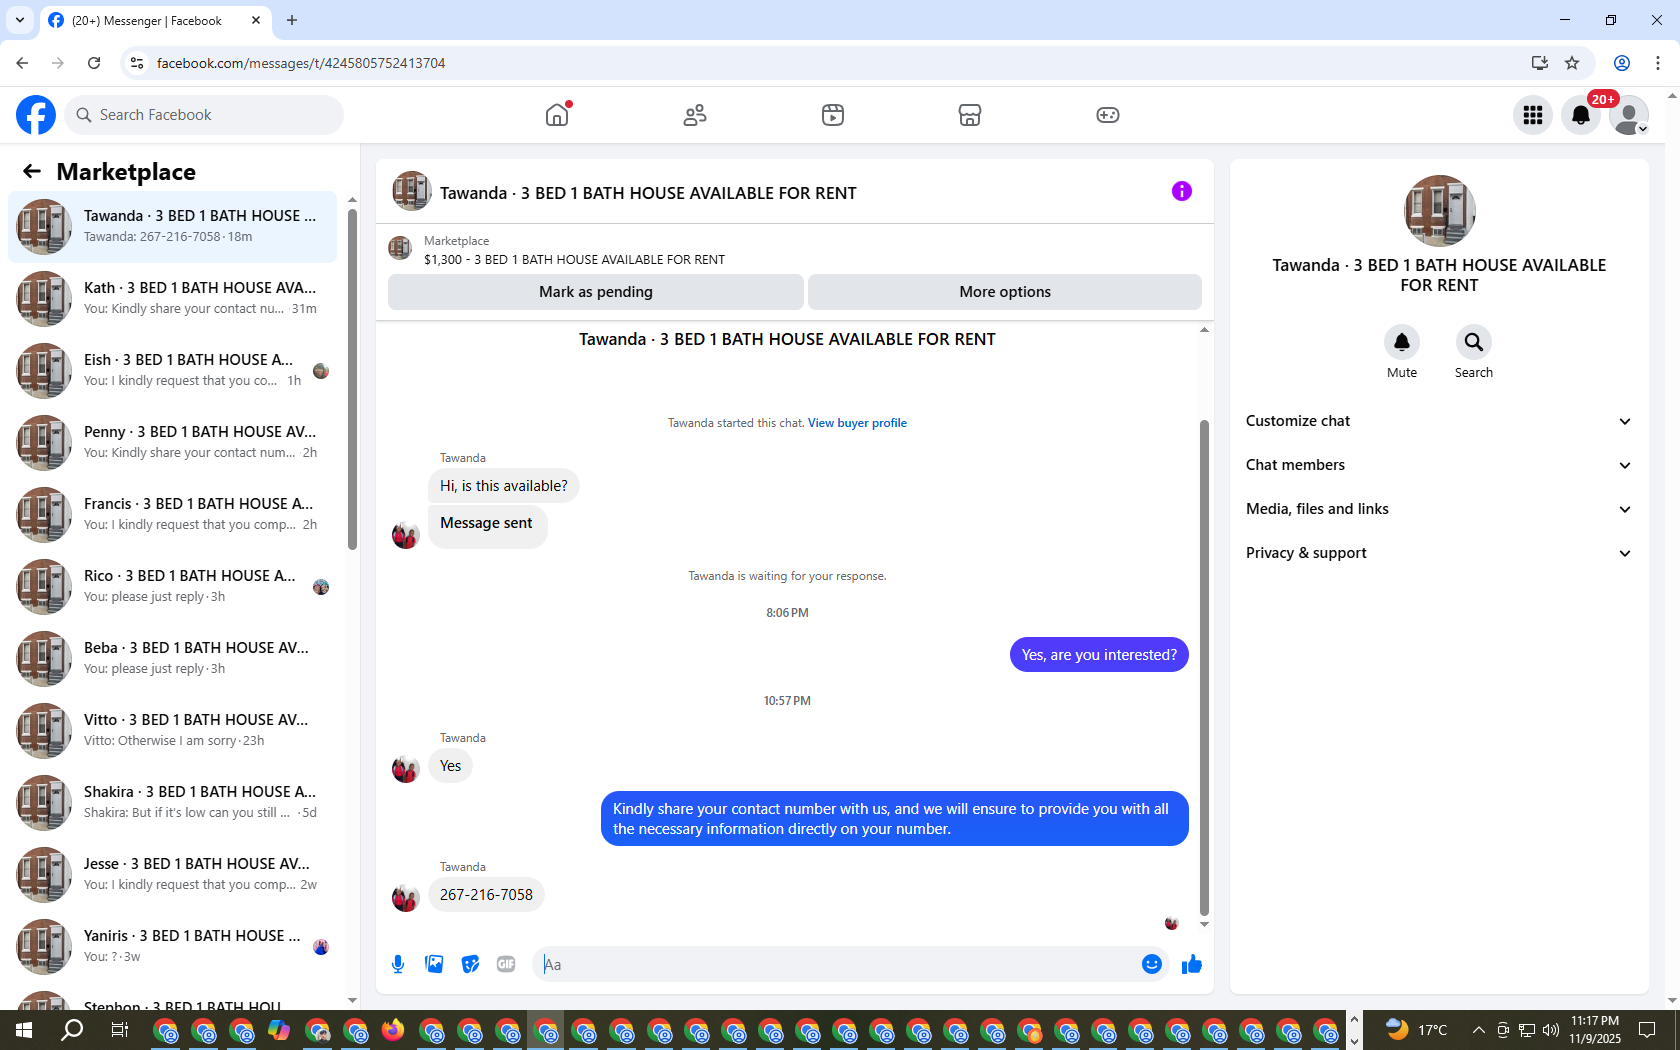The image size is (1680, 1050).
Task: Open the taskbar clock and date
Action: tap(1595, 1030)
